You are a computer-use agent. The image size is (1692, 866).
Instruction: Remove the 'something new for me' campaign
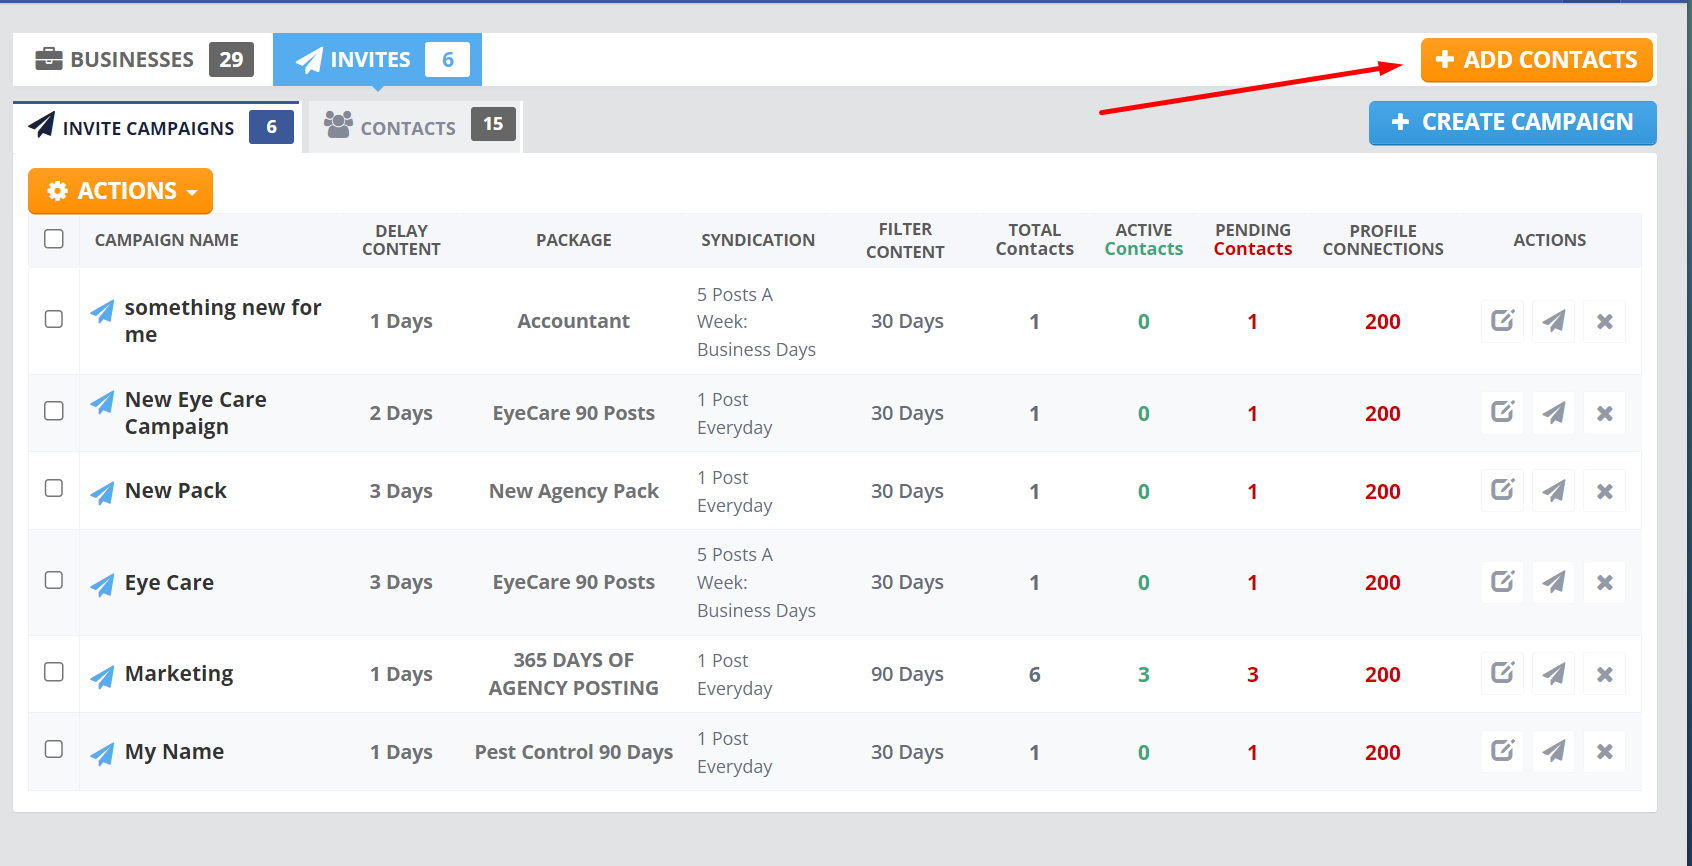coord(1604,322)
